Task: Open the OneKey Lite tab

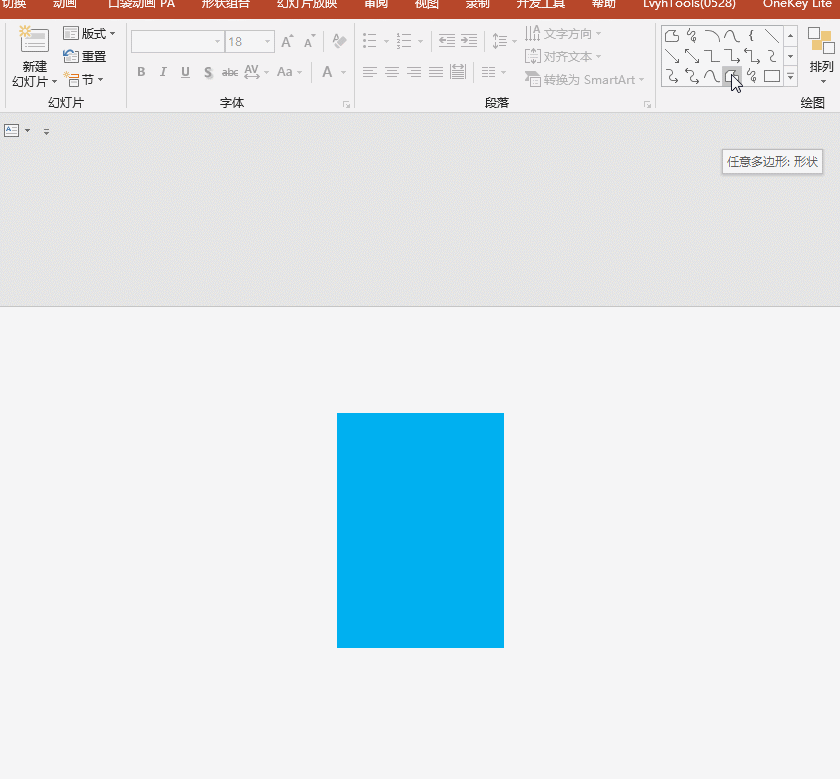Action: (x=797, y=4)
